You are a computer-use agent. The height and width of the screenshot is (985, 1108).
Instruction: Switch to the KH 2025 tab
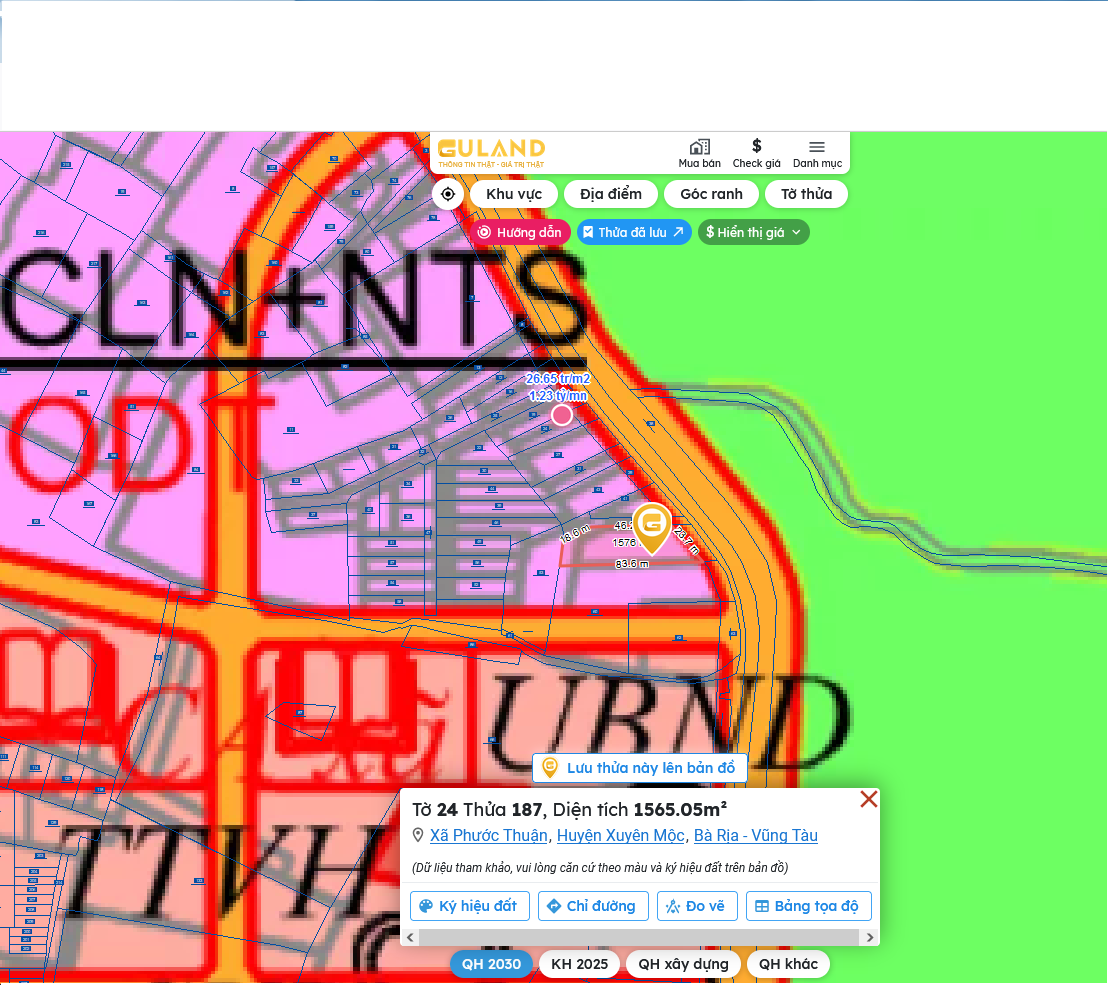[579, 964]
